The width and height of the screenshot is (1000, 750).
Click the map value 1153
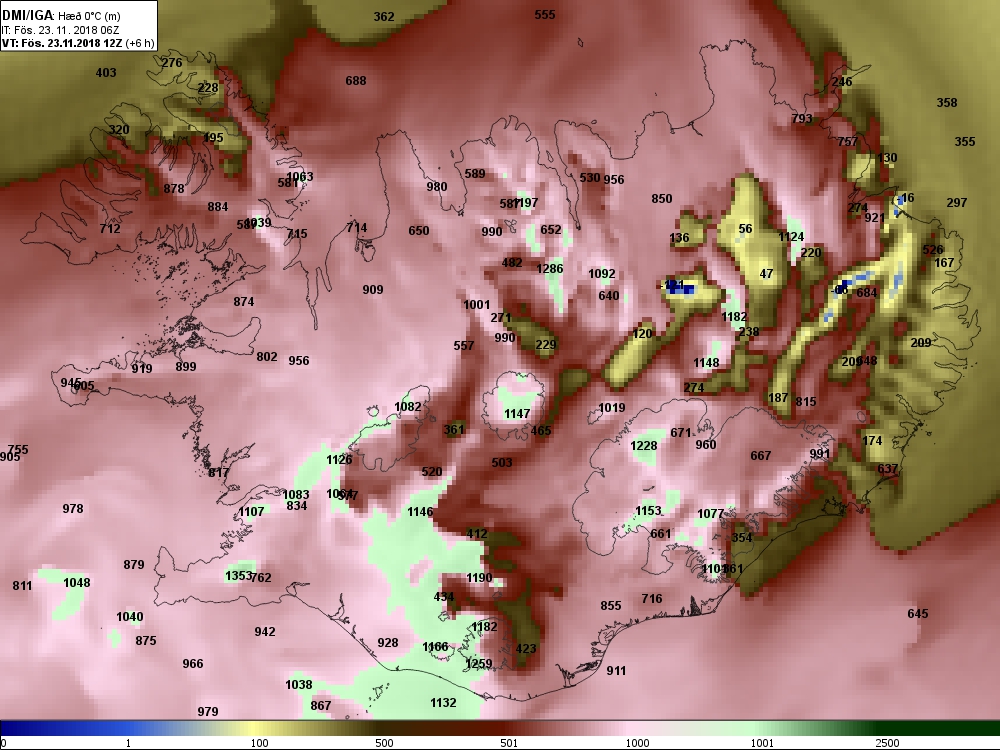point(649,511)
